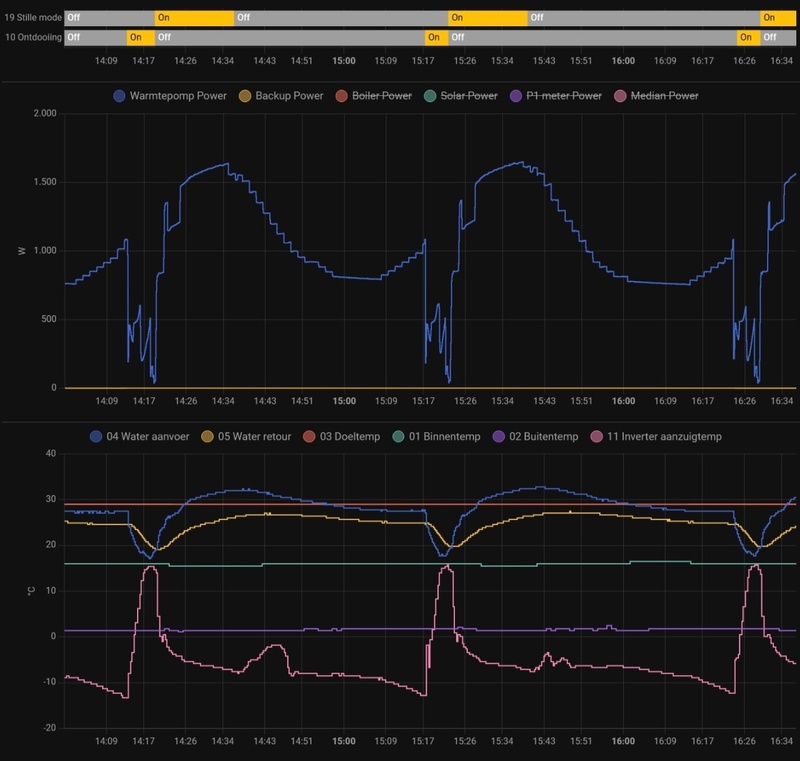Toggle the Warmtepomp Power legend series

tap(170, 96)
